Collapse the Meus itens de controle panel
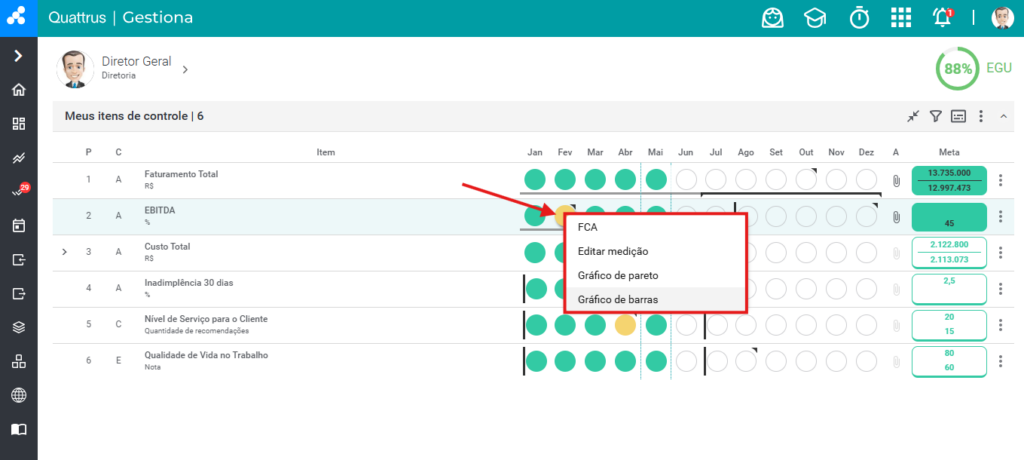This screenshot has height=460, width=1024. (x=1003, y=116)
